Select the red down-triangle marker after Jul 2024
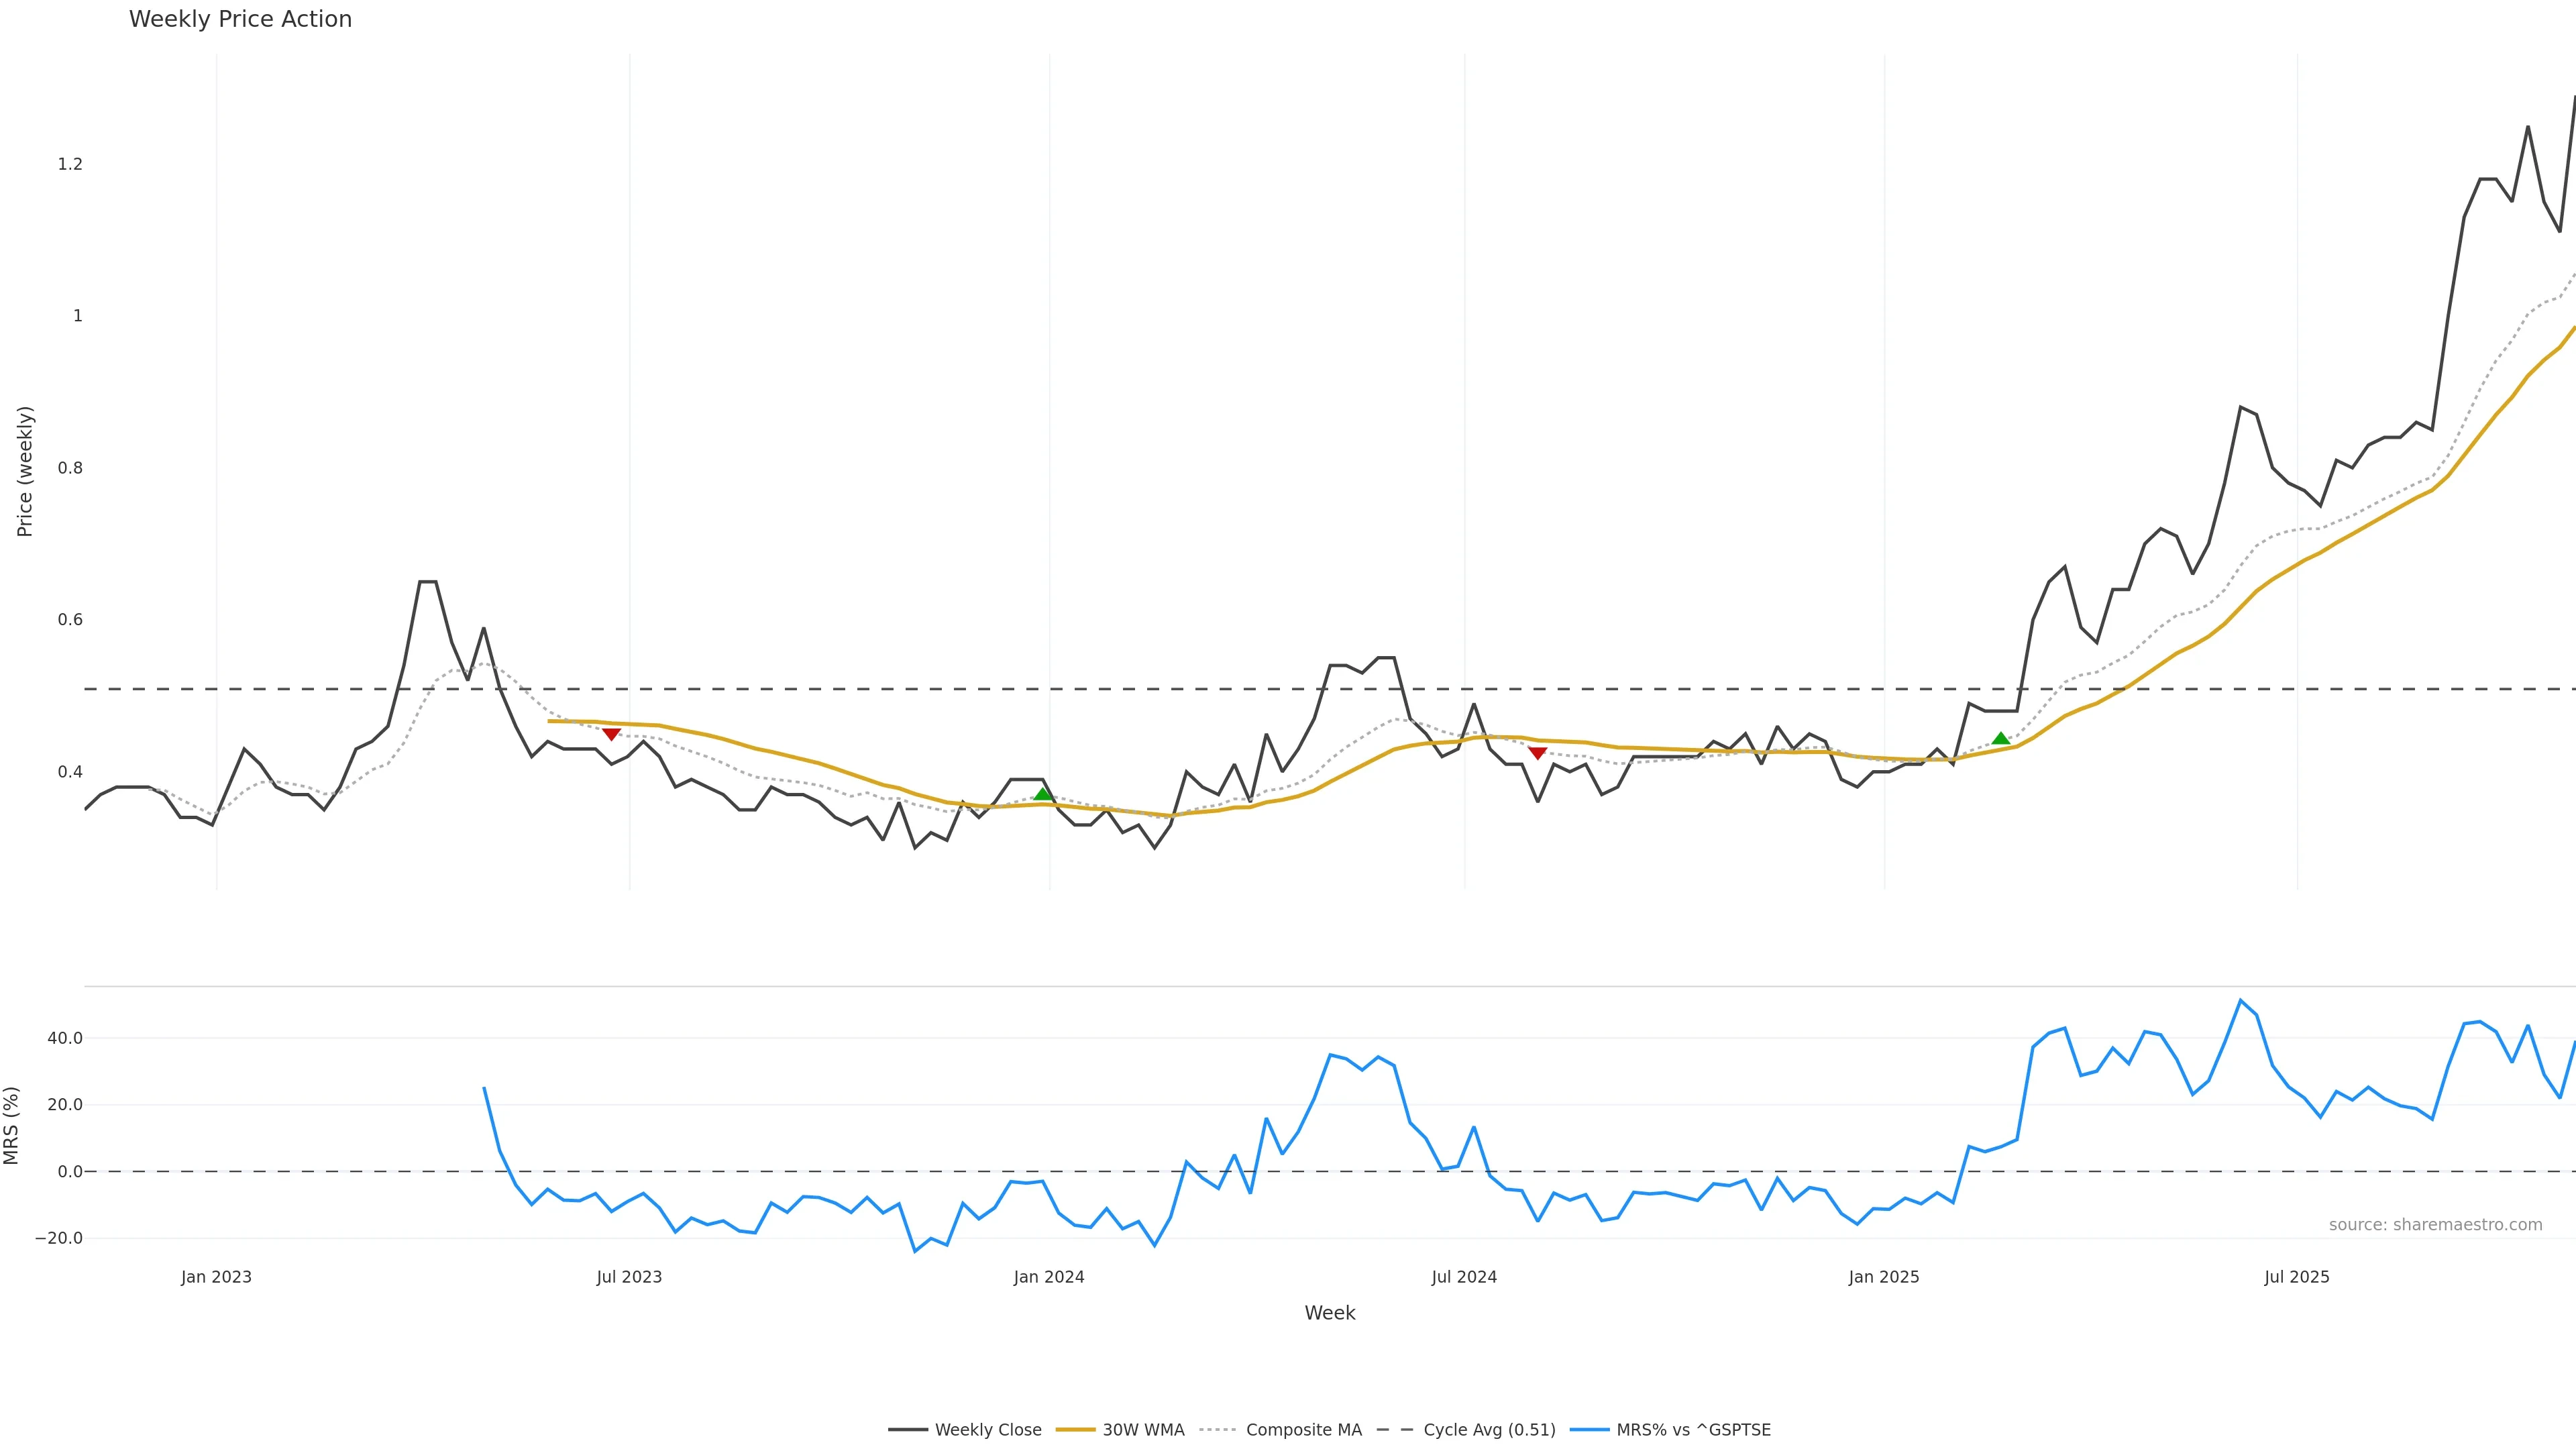Viewport: 2576px width, 1449px height. pos(1537,753)
